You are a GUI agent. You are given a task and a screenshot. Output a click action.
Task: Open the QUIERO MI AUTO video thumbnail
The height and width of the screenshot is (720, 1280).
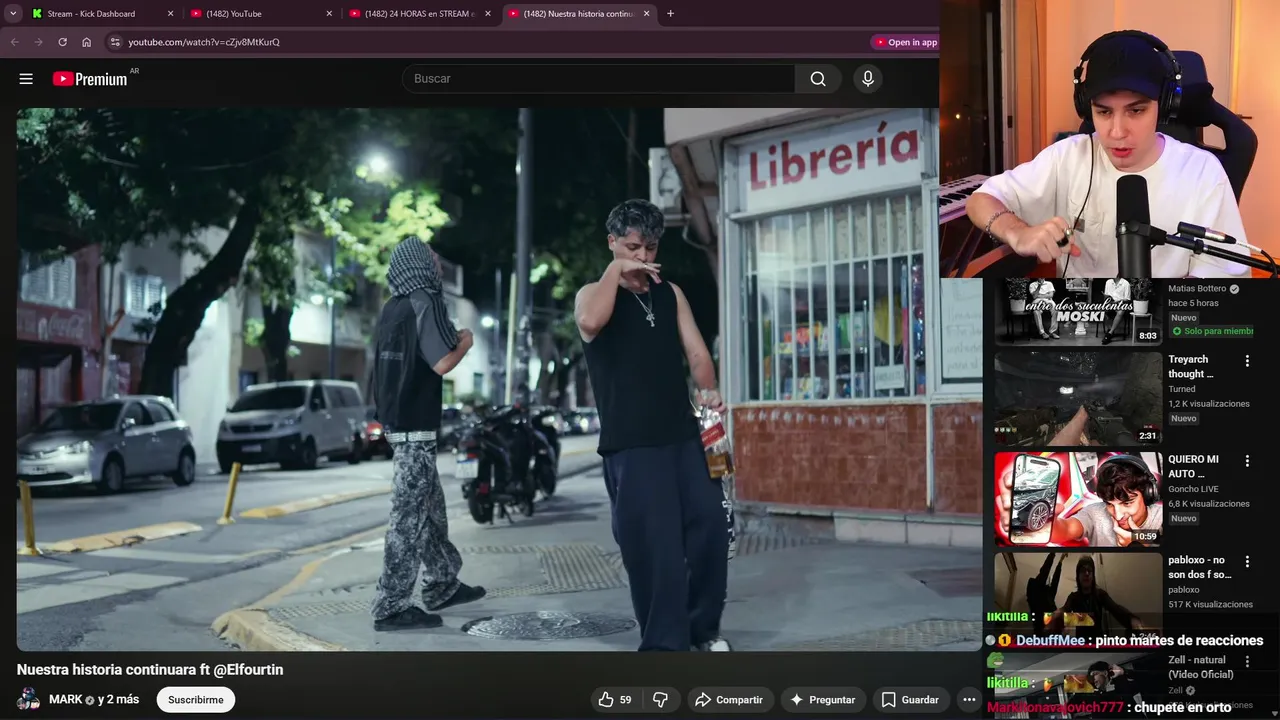[1078, 499]
